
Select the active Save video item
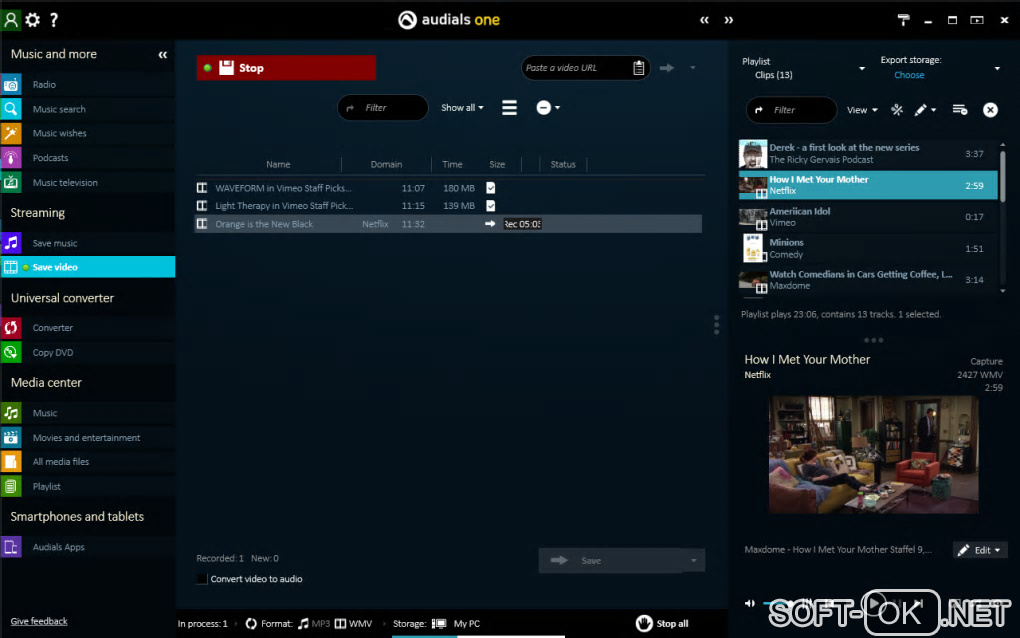coord(88,267)
